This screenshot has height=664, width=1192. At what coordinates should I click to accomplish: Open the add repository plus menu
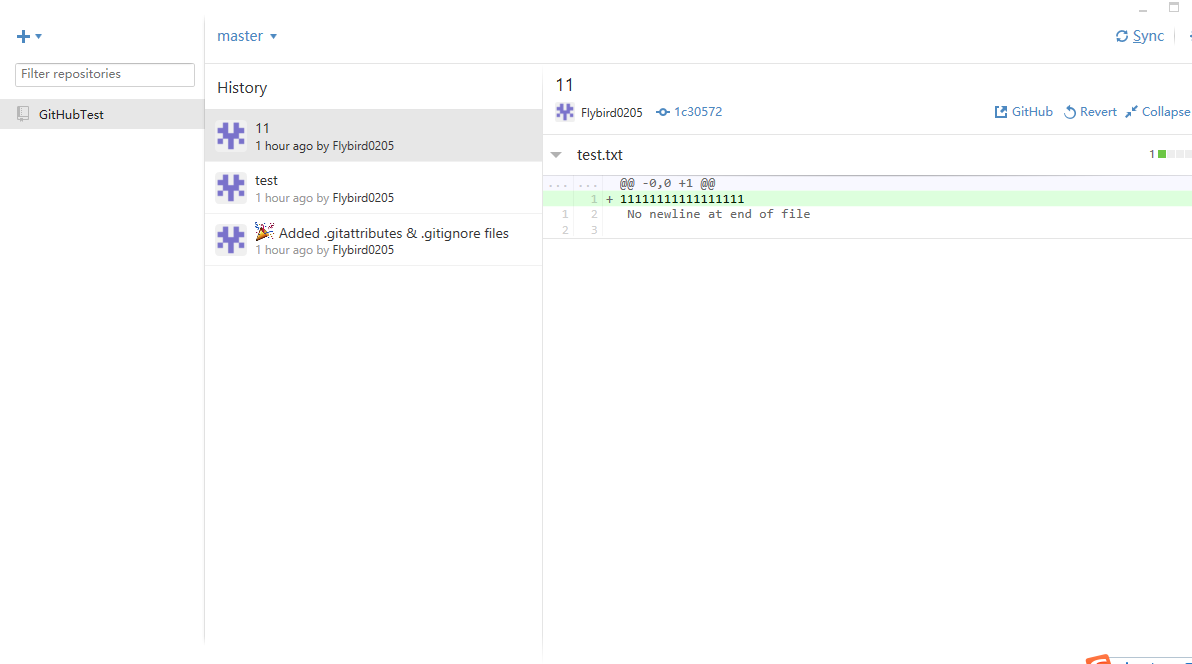[29, 36]
